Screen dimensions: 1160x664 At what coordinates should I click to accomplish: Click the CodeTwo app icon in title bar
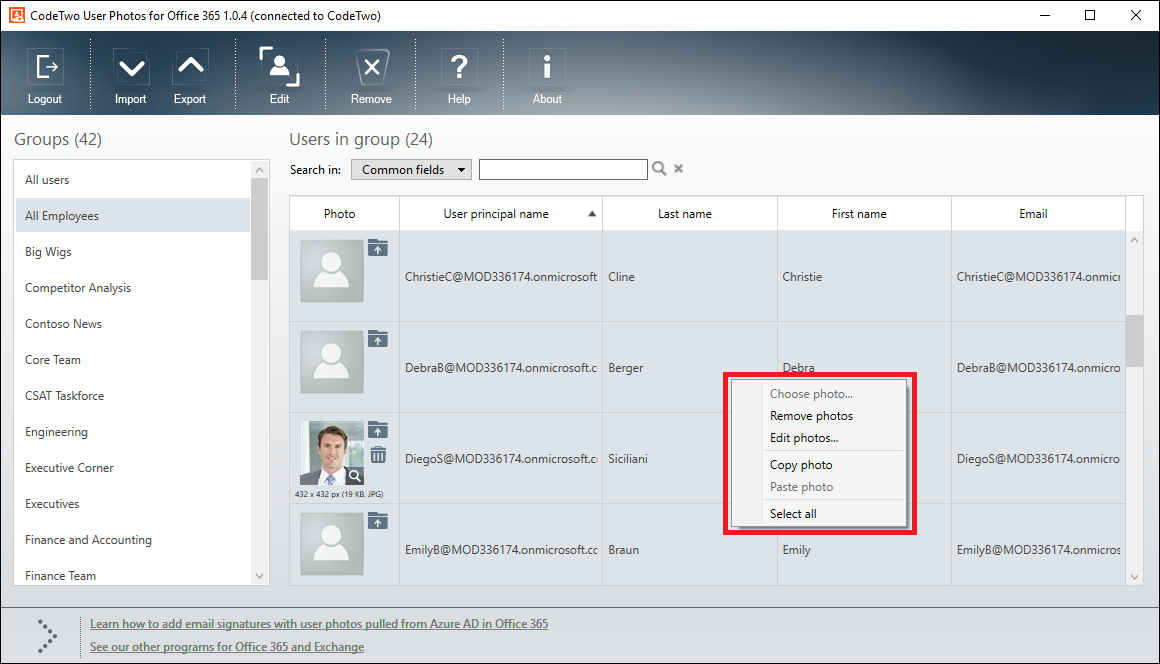click(x=16, y=15)
